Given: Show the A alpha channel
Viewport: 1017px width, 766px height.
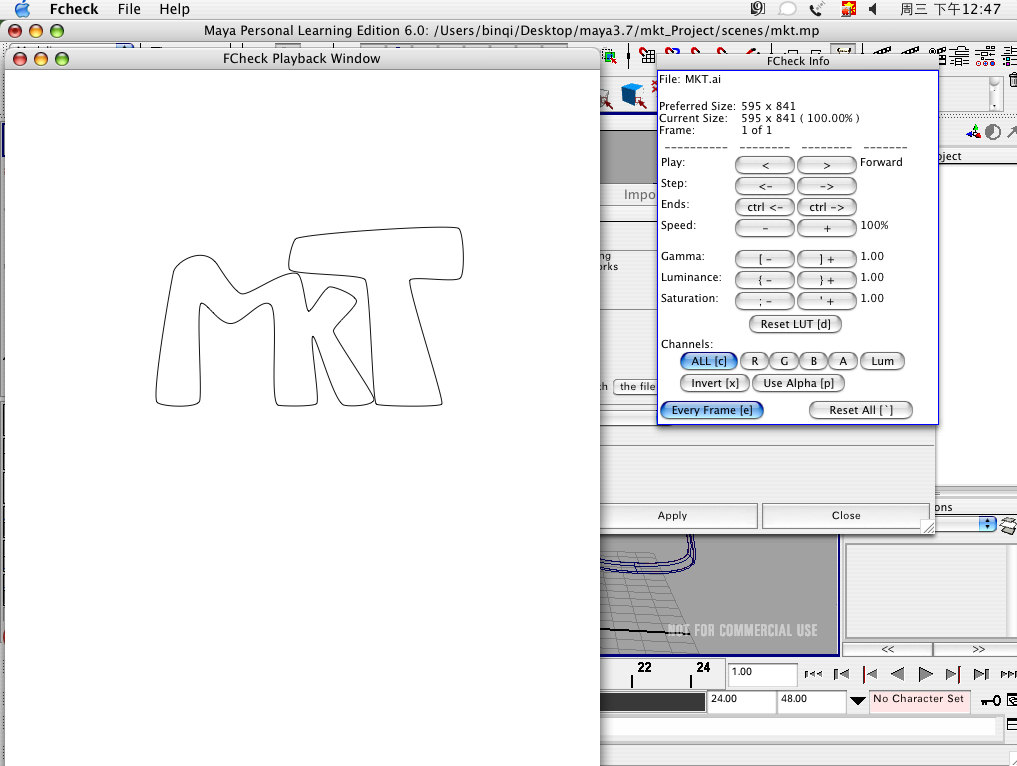Looking at the screenshot, I should coord(843,361).
